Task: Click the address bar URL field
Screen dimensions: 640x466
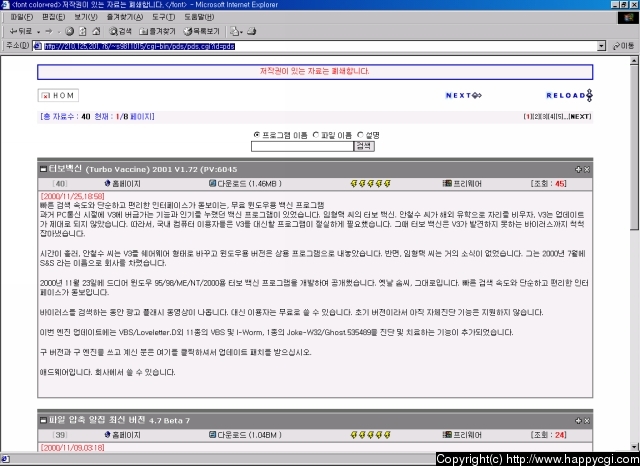Action: [x=314, y=46]
